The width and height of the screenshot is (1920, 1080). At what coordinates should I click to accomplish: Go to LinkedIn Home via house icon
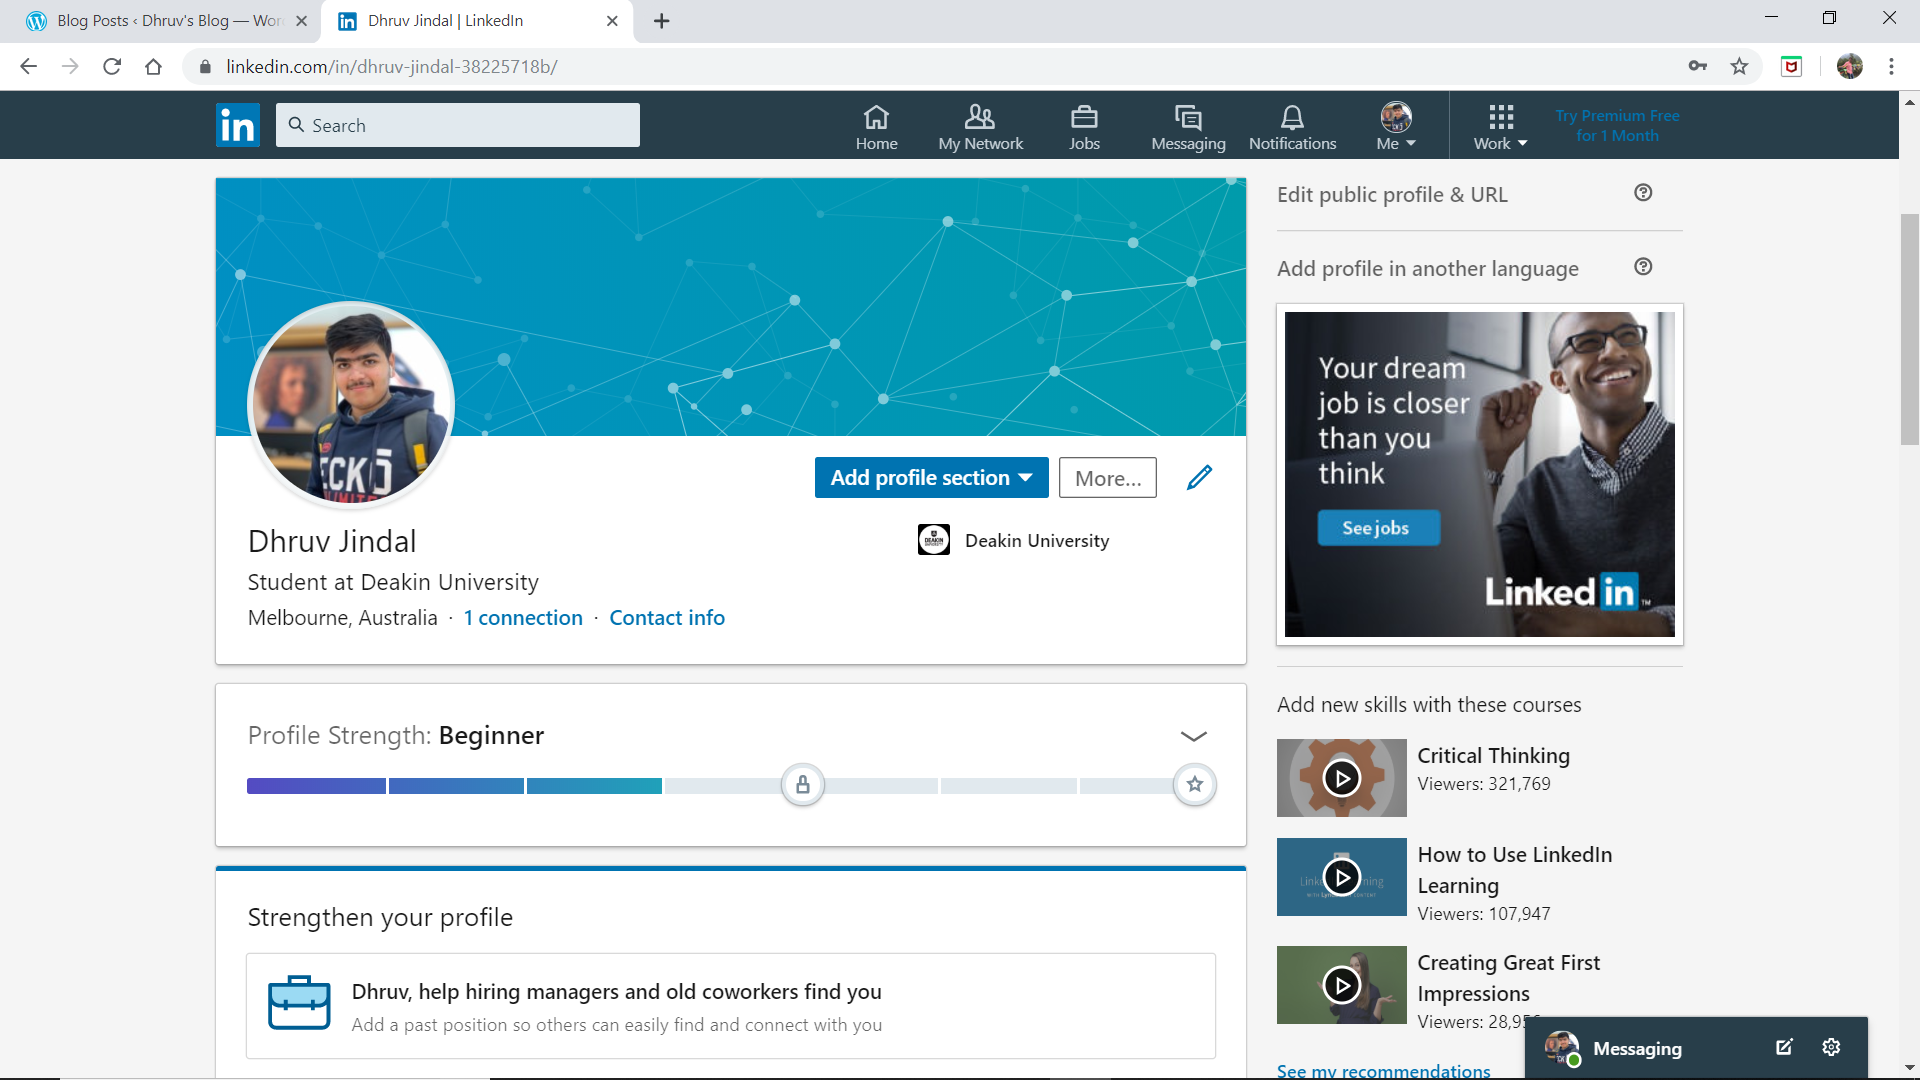876,126
